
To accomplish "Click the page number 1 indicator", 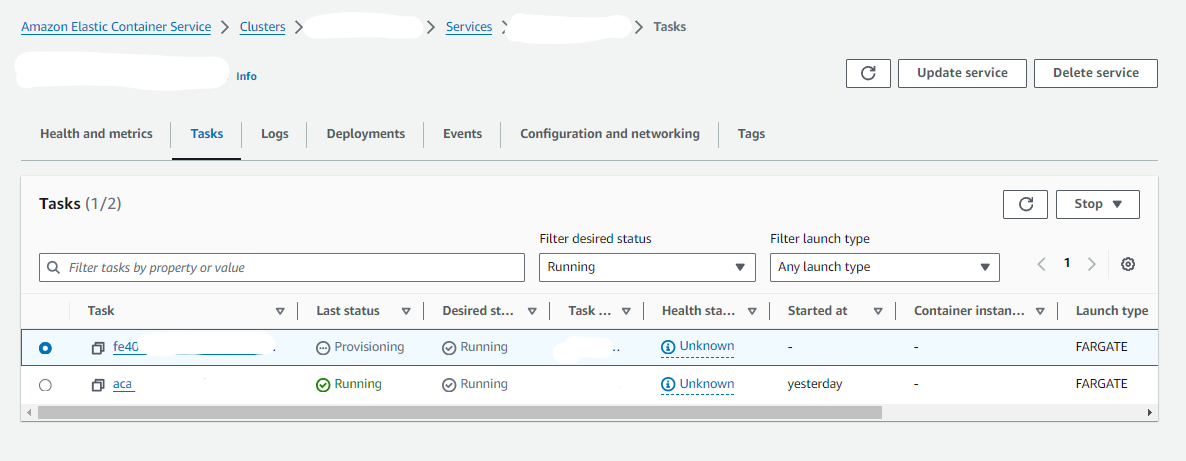I will click(1067, 263).
